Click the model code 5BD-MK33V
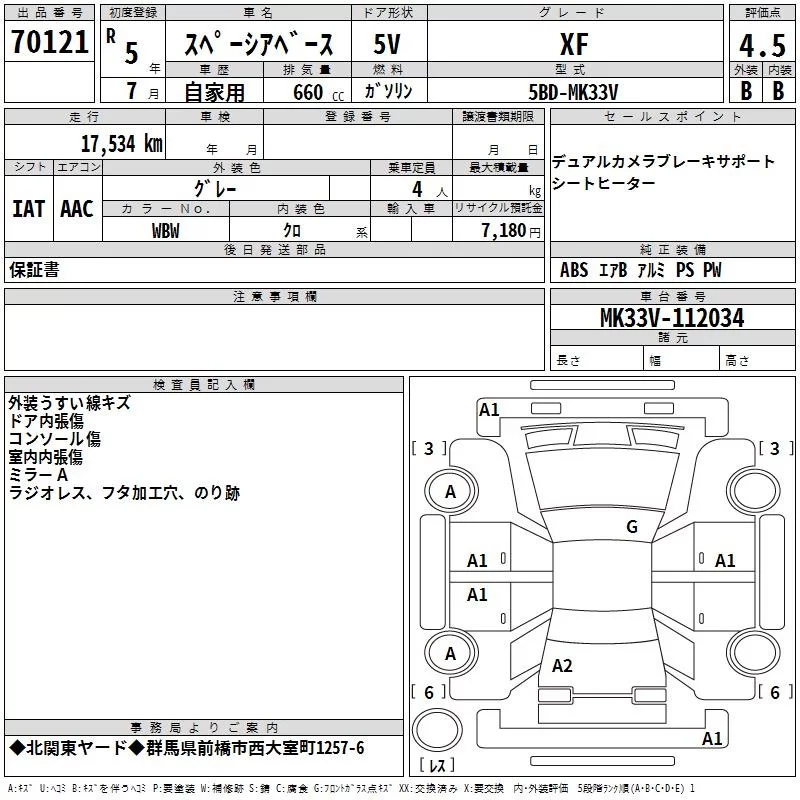This screenshot has height=800, width=800. (x=573, y=92)
